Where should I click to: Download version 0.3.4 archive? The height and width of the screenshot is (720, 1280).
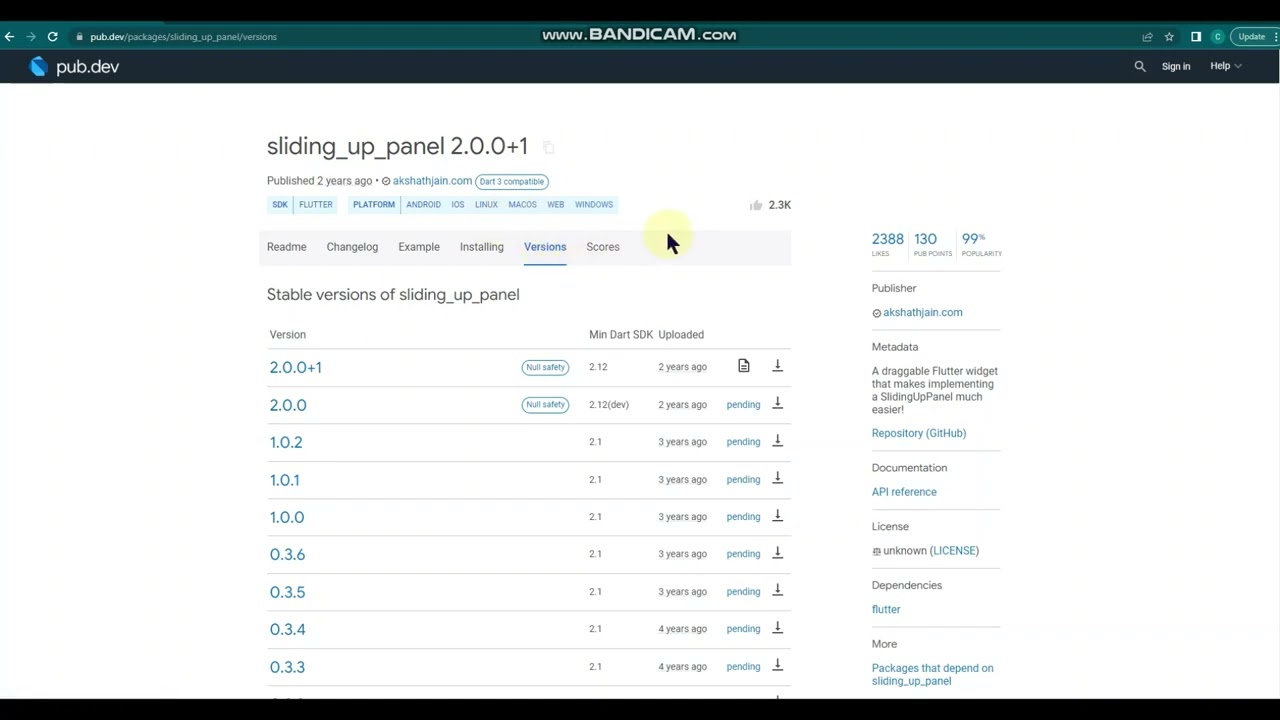click(777, 628)
